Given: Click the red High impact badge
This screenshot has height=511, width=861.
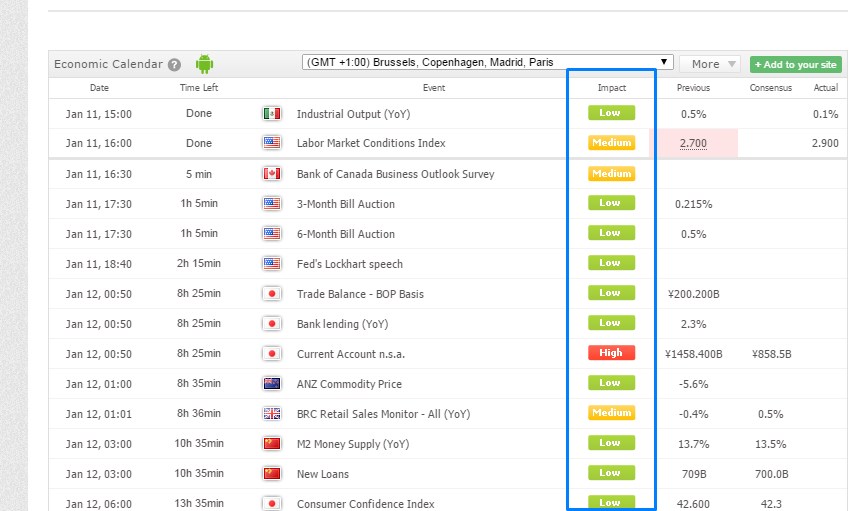Looking at the screenshot, I should pyautogui.click(x=611, y=353).
